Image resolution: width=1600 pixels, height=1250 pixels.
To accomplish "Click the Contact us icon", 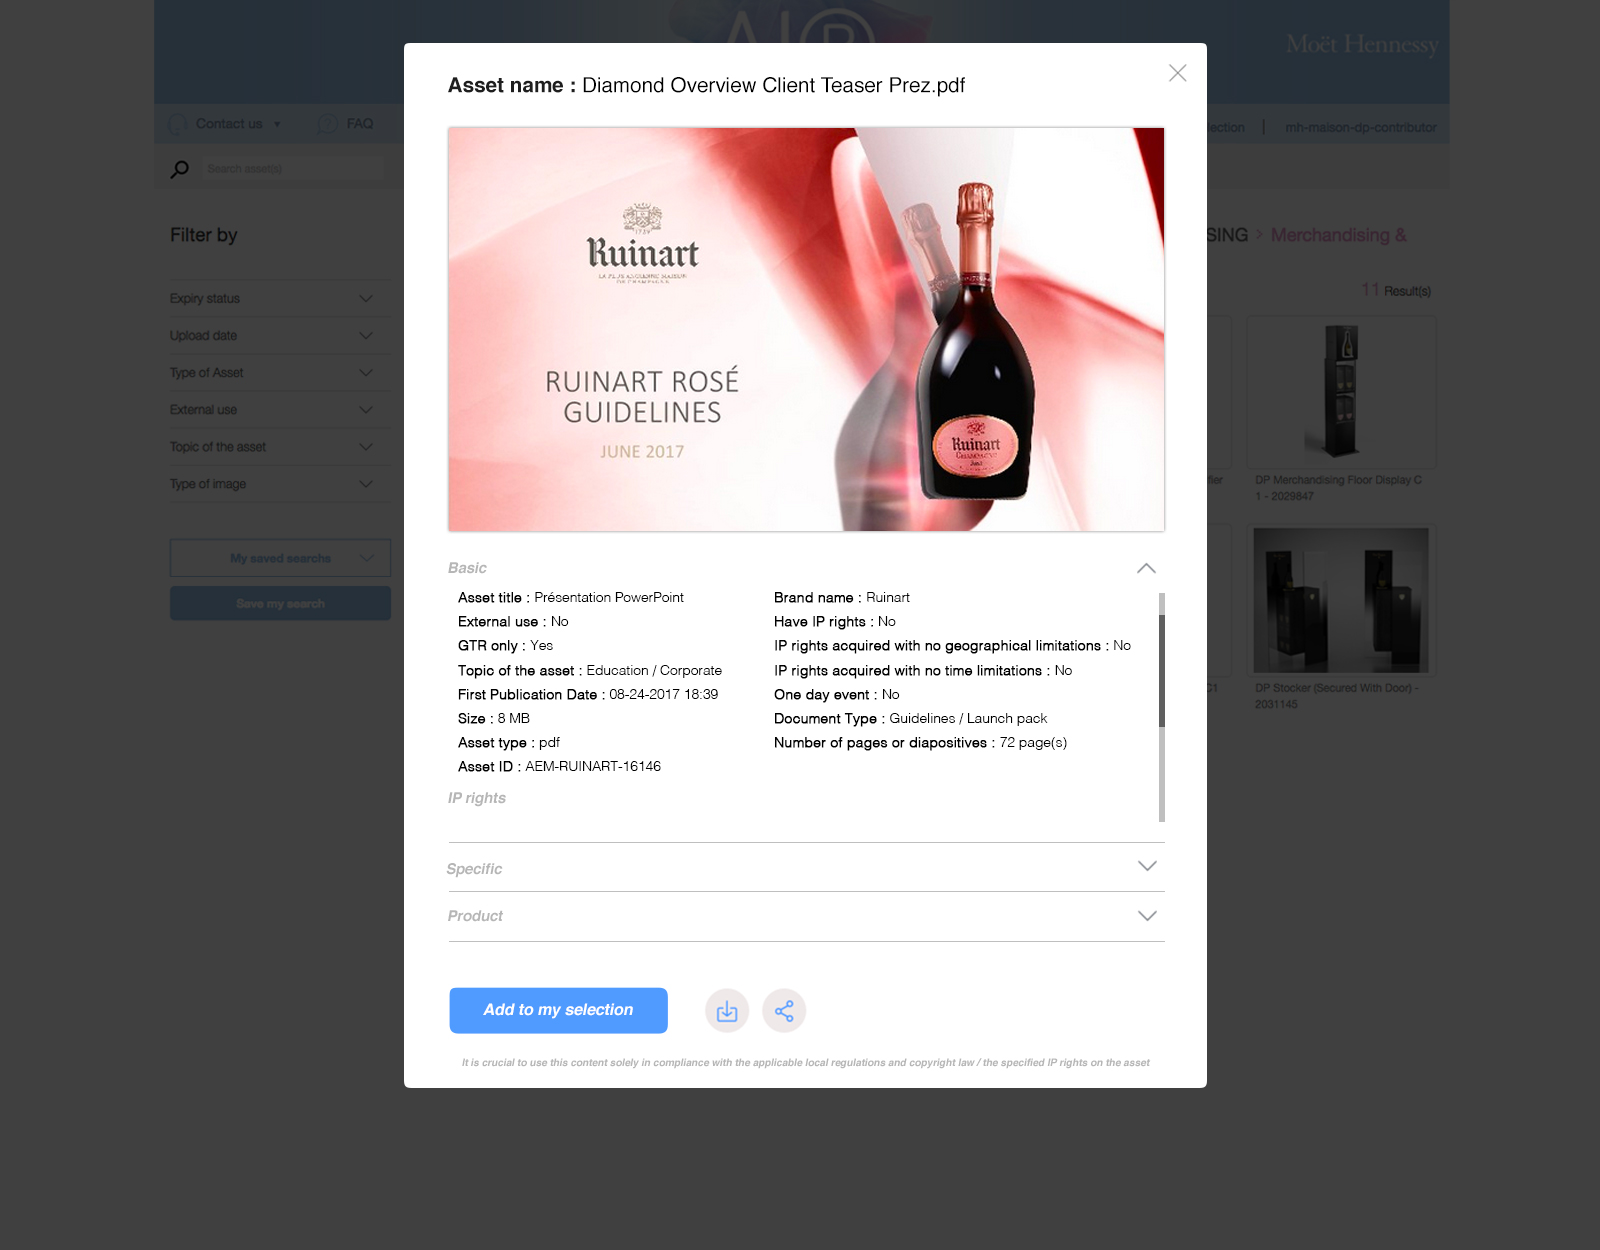I will pyautogui.click(x=178, y=124).
